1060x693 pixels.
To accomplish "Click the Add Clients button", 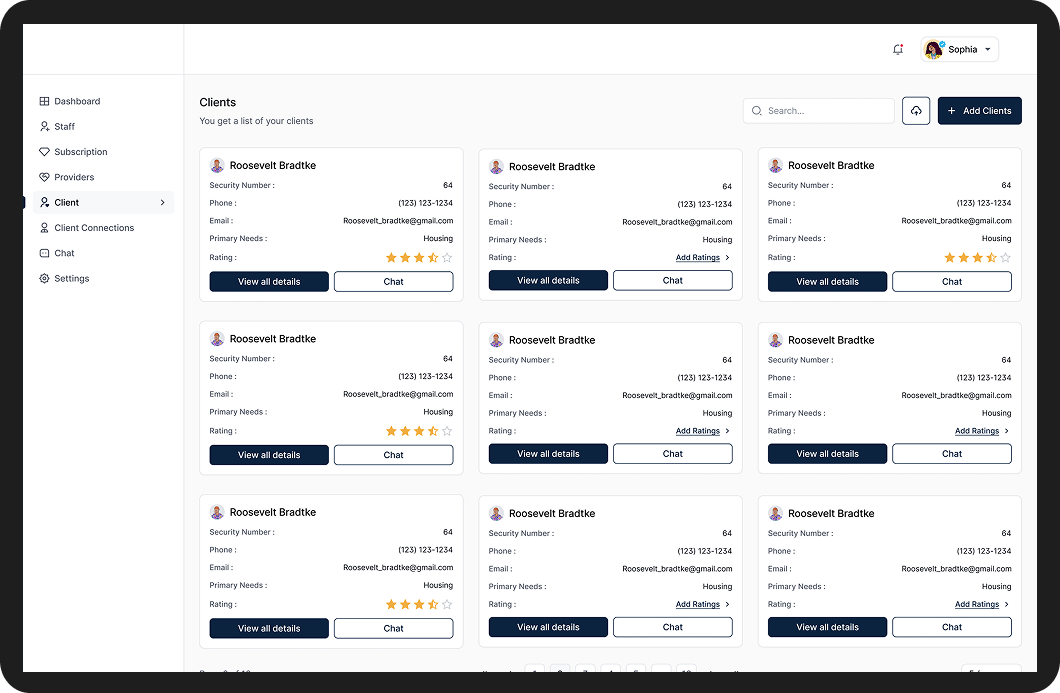I will tap(980, 111).
